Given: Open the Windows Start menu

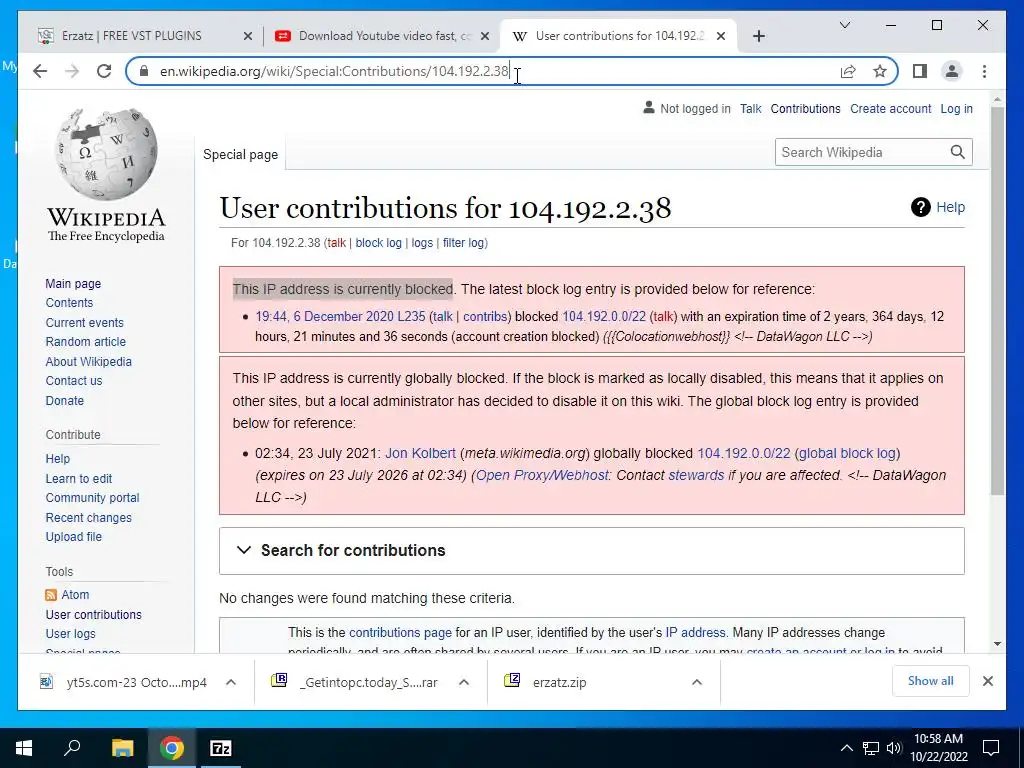Looking at the screenshot, I should tap(24, 748).
